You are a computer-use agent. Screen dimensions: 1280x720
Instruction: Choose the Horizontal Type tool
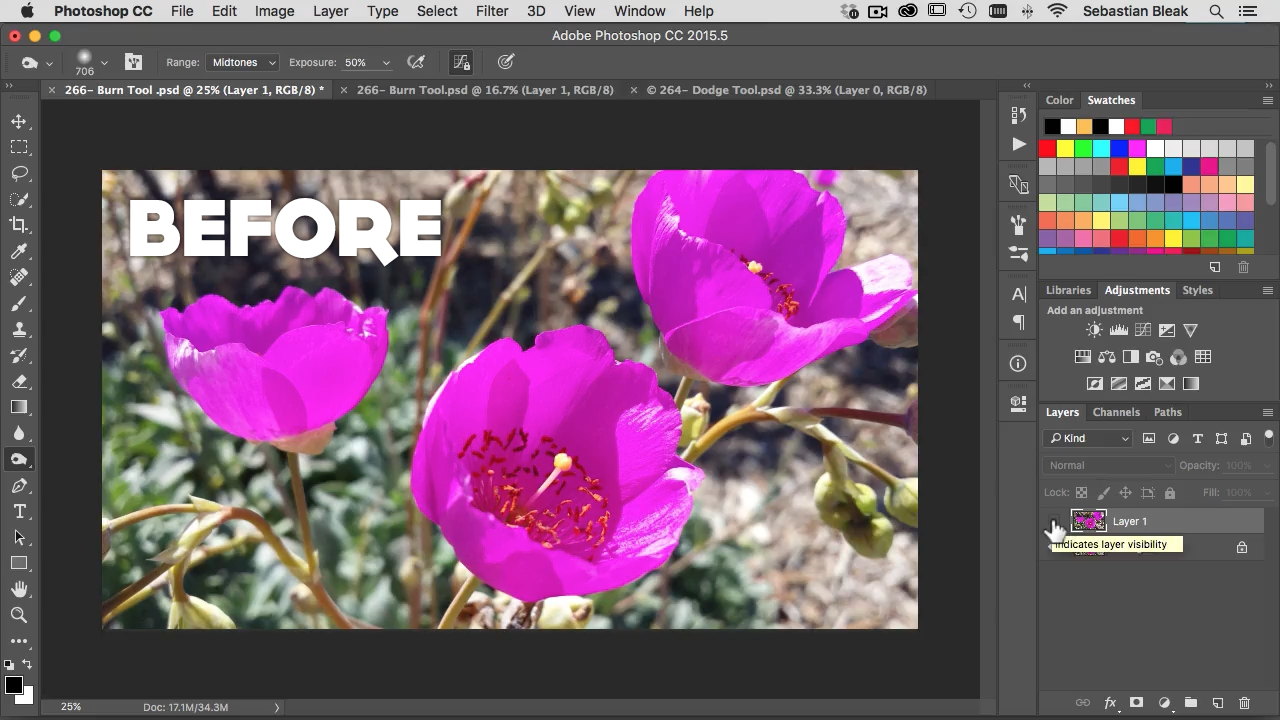[x=19, y=511]
